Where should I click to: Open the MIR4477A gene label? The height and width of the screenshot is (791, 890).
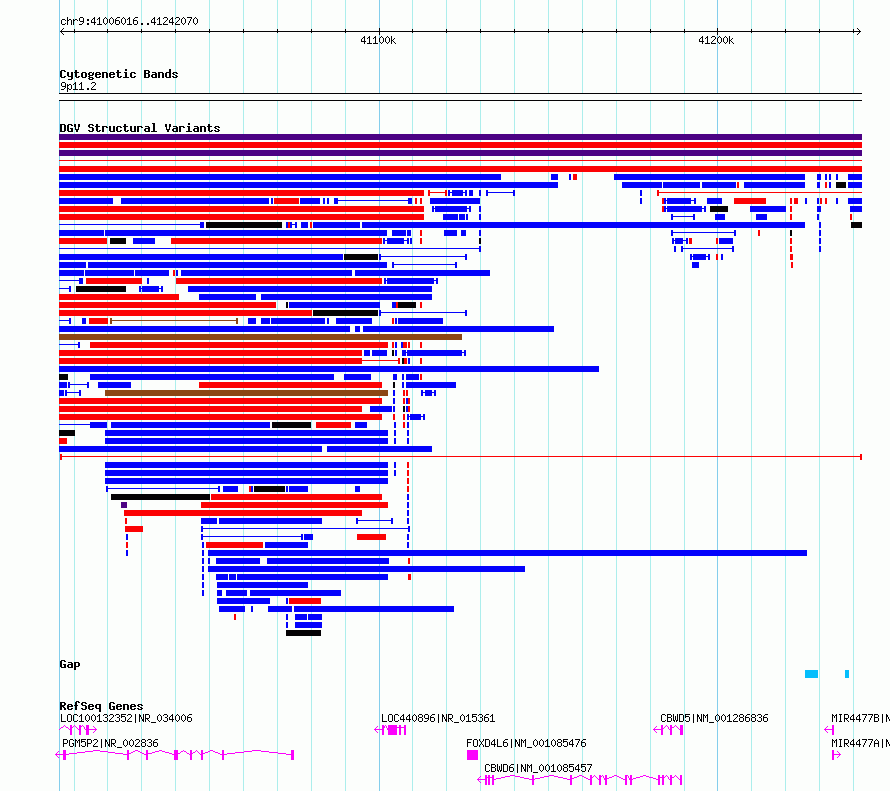coord(860,743)
